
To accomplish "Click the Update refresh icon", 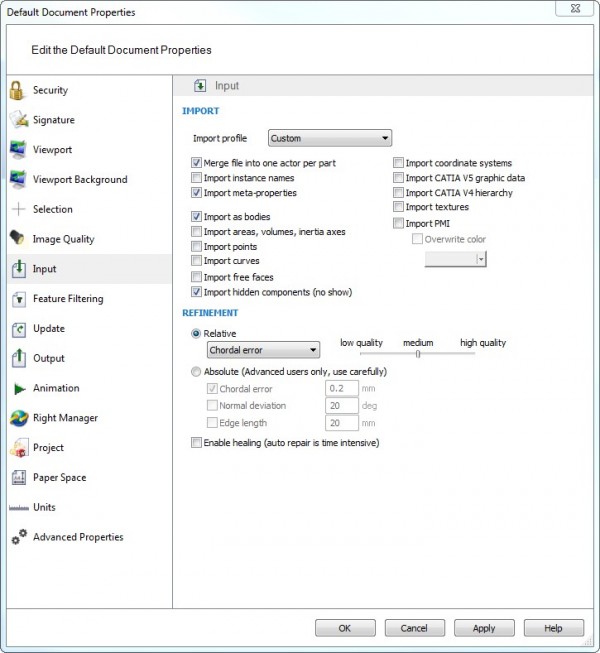I will coord(19,329).
